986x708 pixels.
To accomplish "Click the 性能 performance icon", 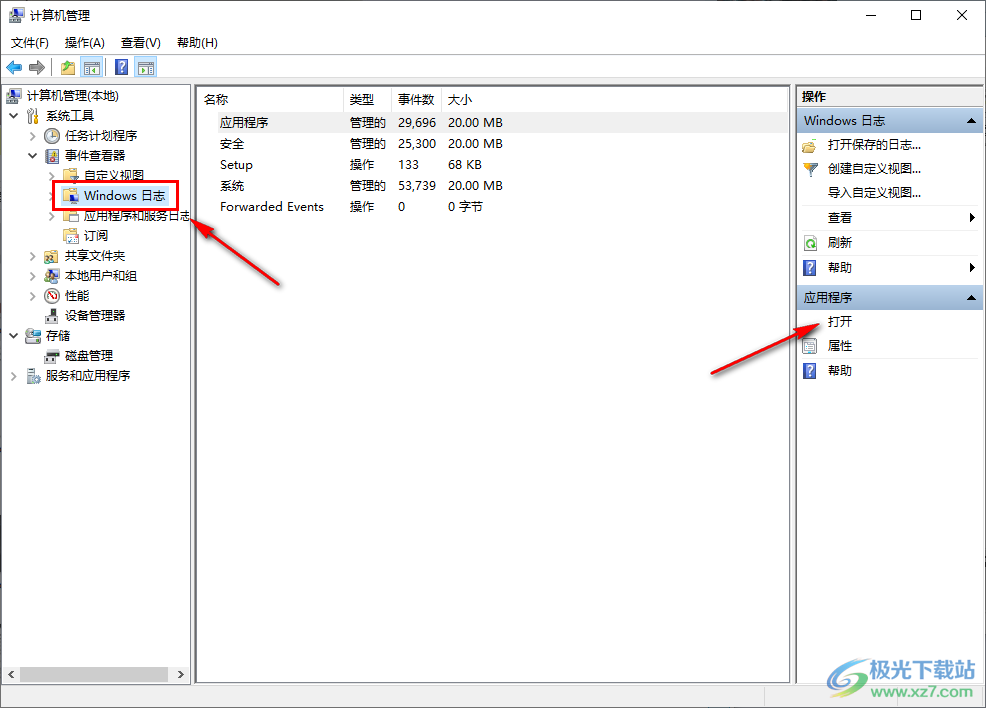I will pos(52,296).
